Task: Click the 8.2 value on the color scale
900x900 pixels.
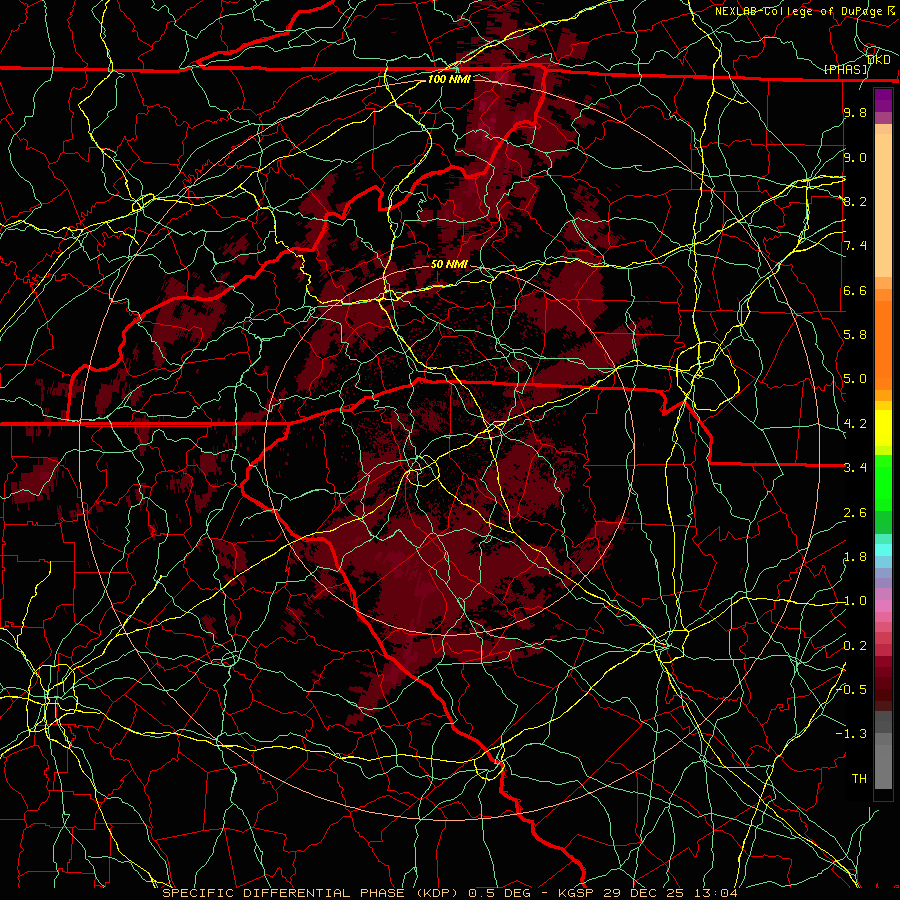Action: (855, 201)
